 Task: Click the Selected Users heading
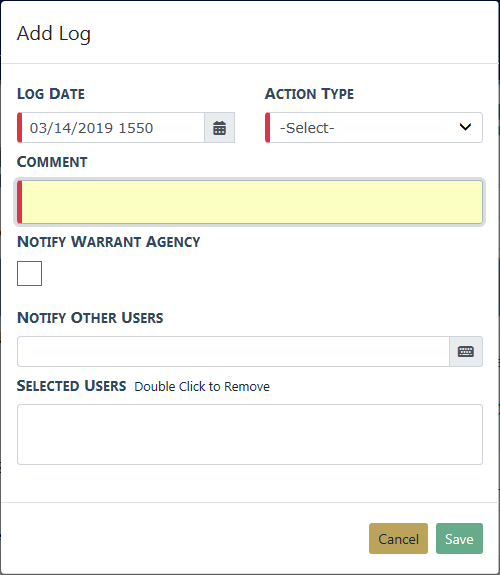(x=72, y=386)
